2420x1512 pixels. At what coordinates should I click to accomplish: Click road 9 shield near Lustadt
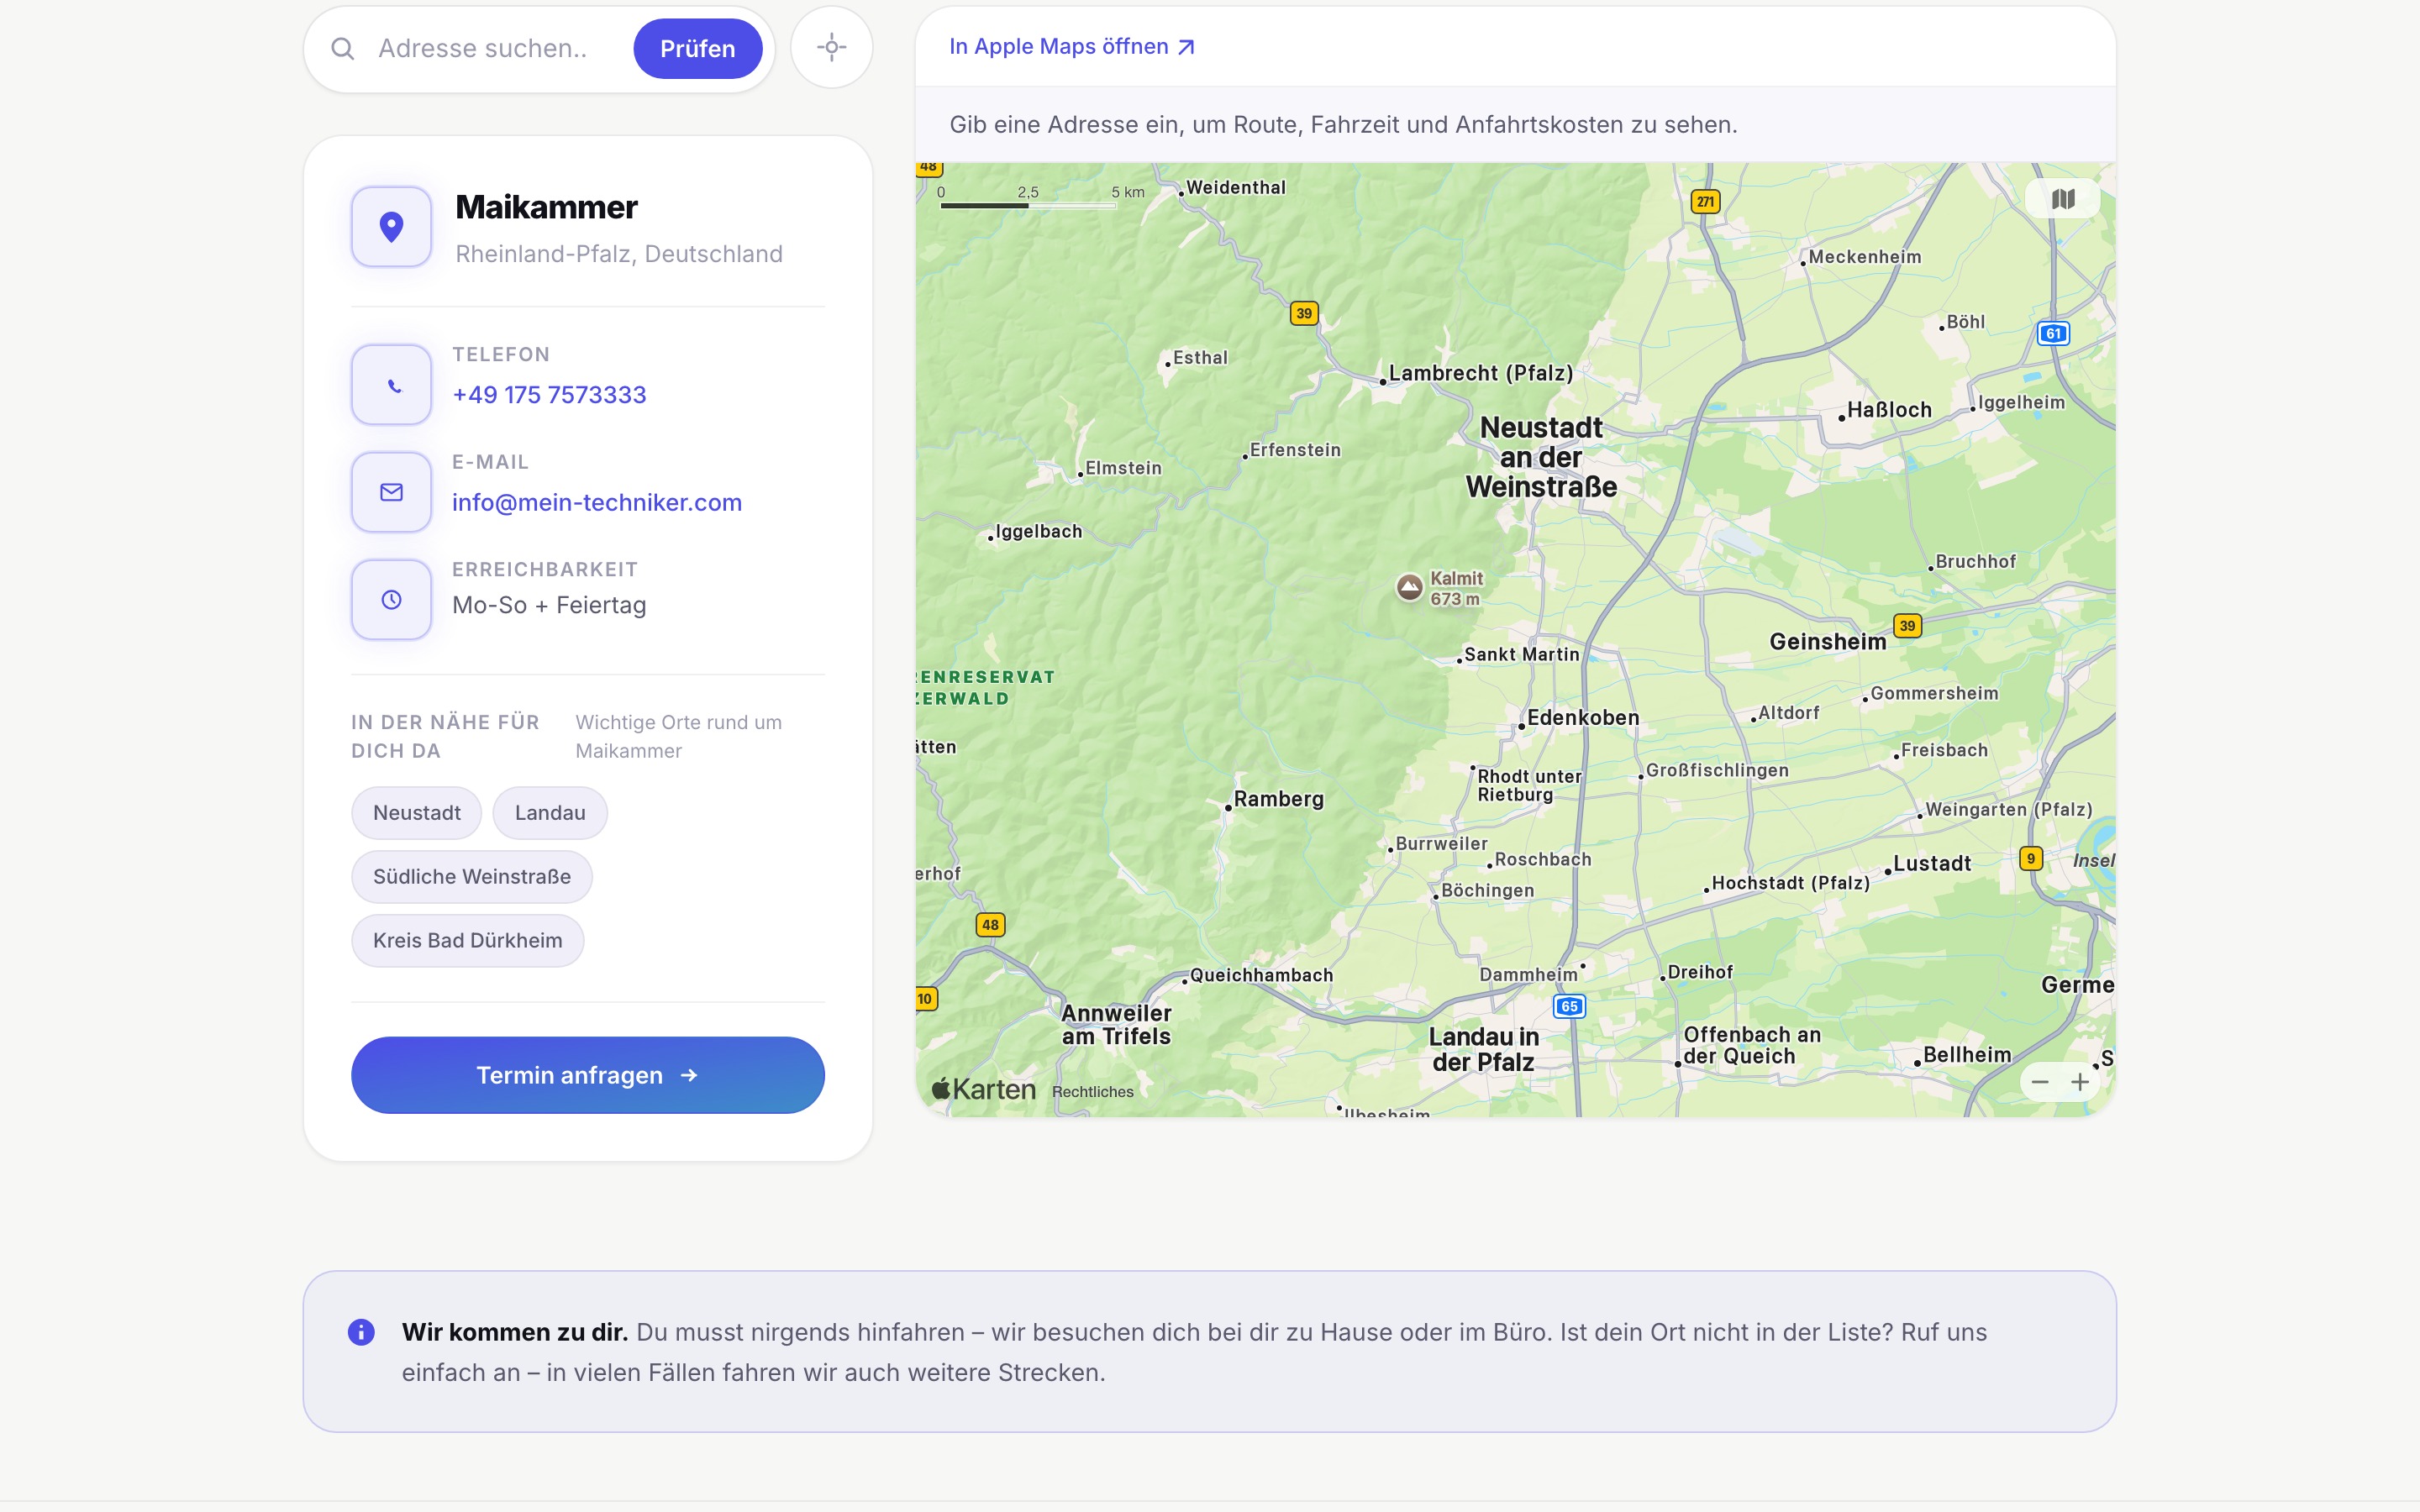point(2031,858)
